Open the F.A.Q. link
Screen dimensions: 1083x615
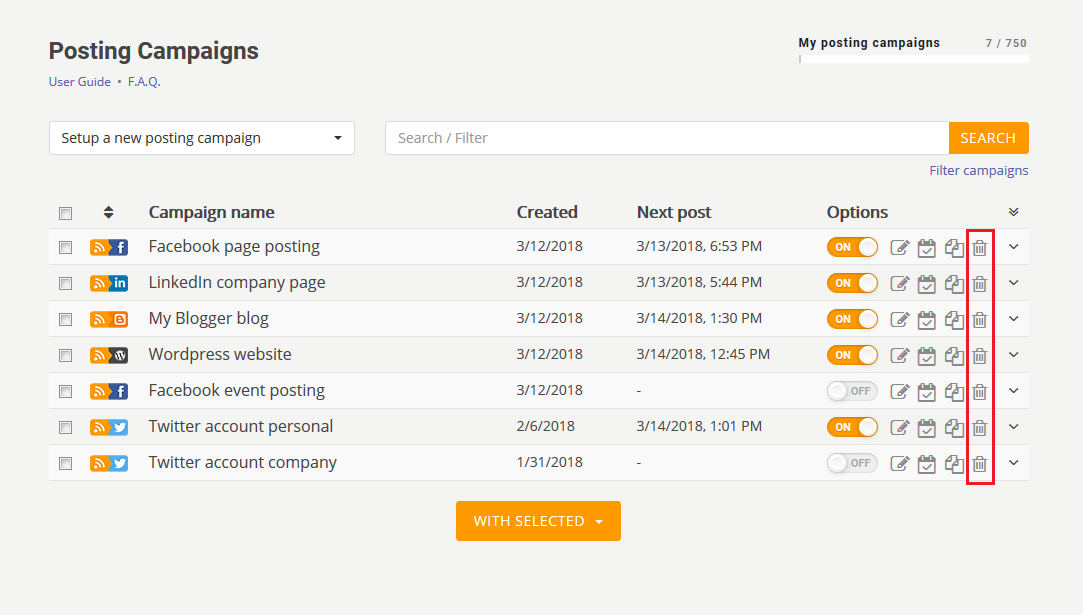point(144,82)
